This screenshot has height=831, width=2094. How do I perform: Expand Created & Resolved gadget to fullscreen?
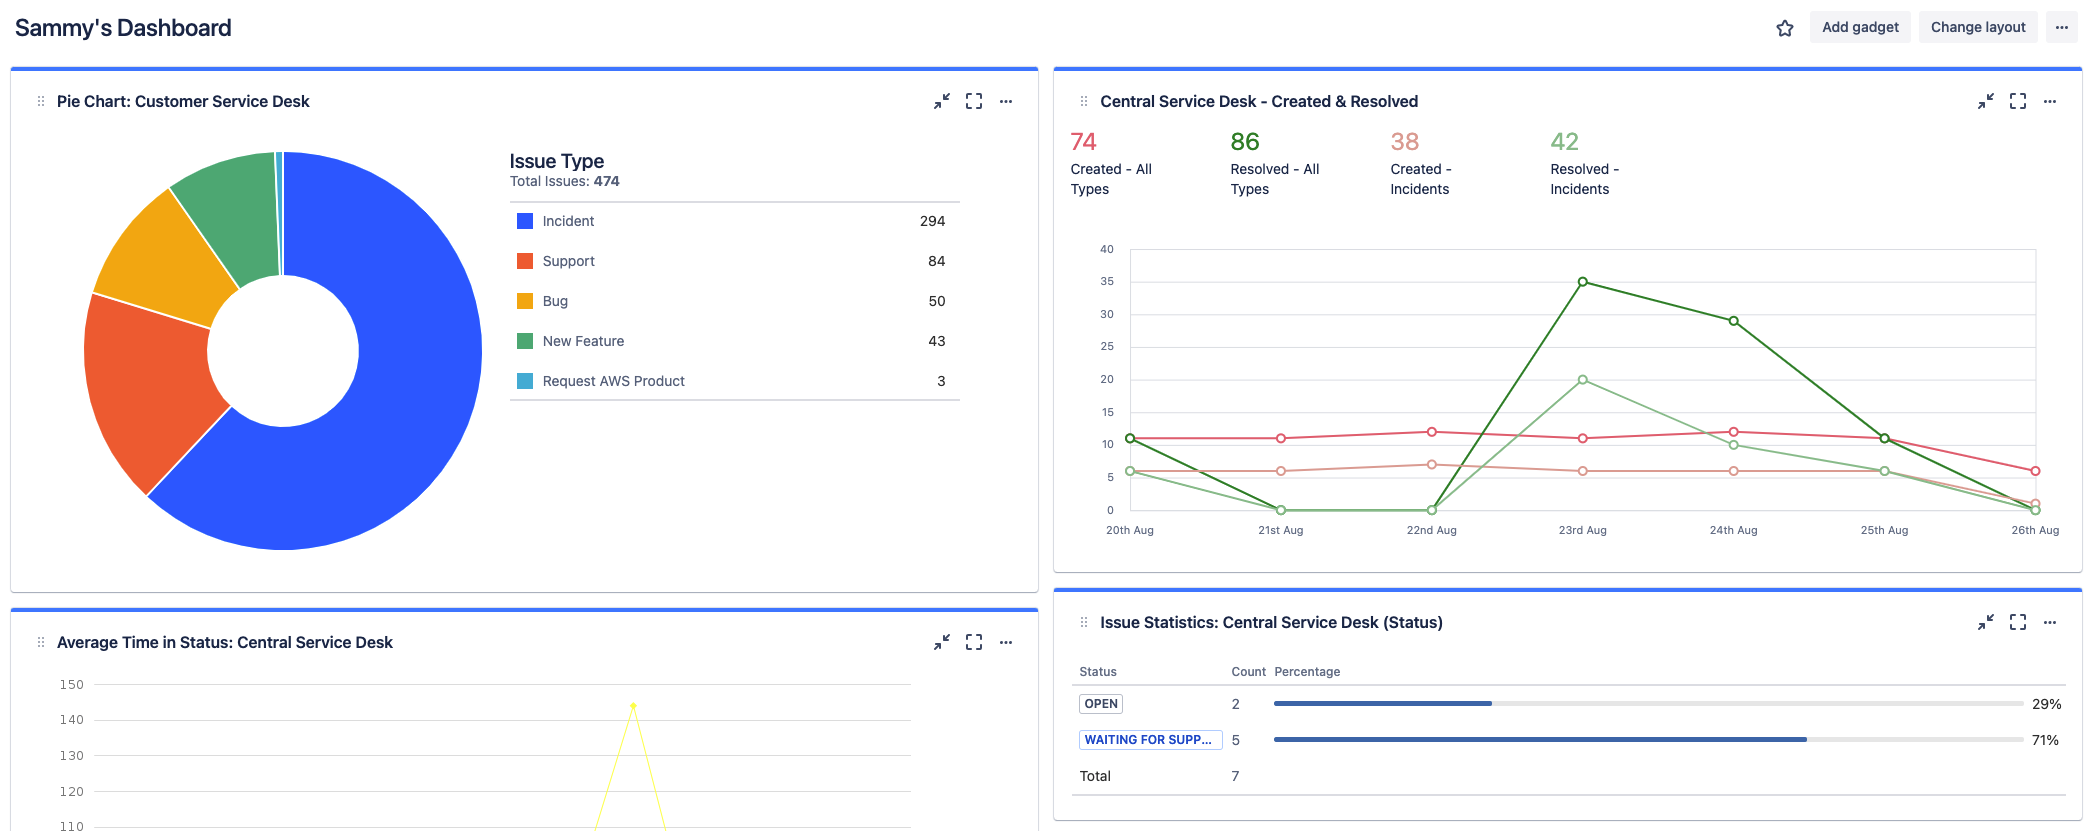[x=2017, y=101]
